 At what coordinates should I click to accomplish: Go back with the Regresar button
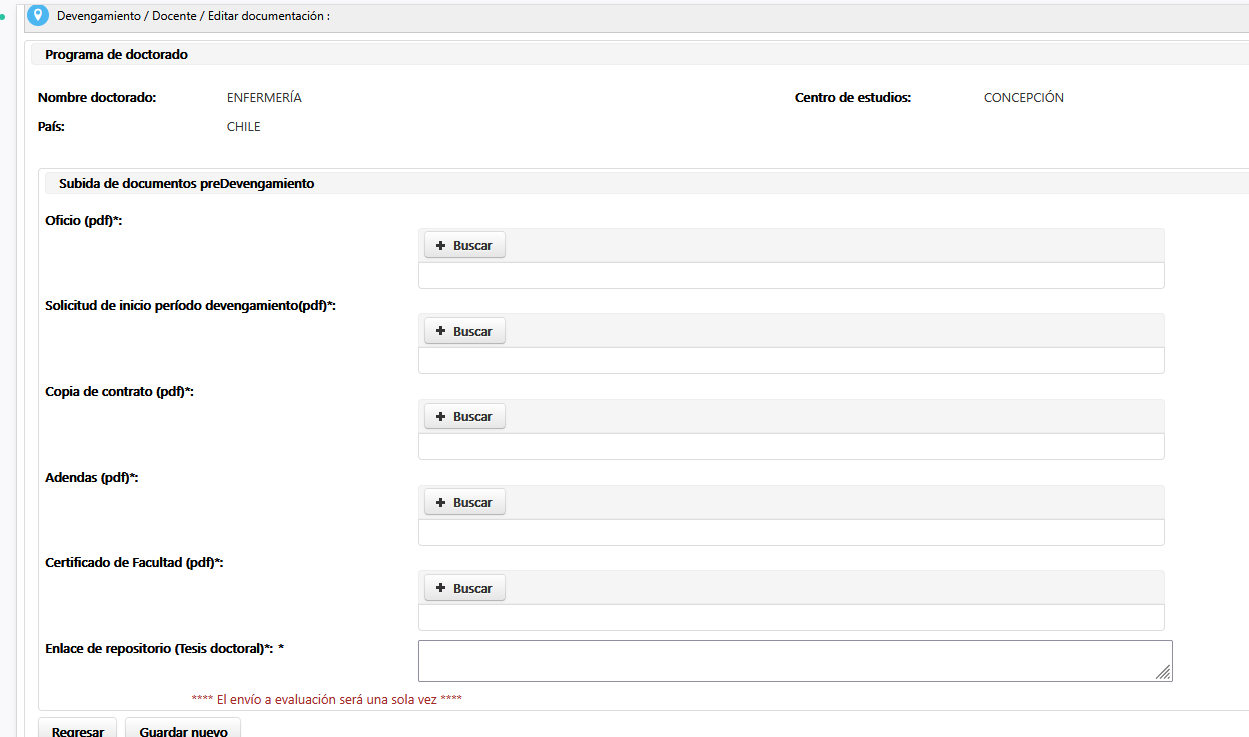point(78,731)
